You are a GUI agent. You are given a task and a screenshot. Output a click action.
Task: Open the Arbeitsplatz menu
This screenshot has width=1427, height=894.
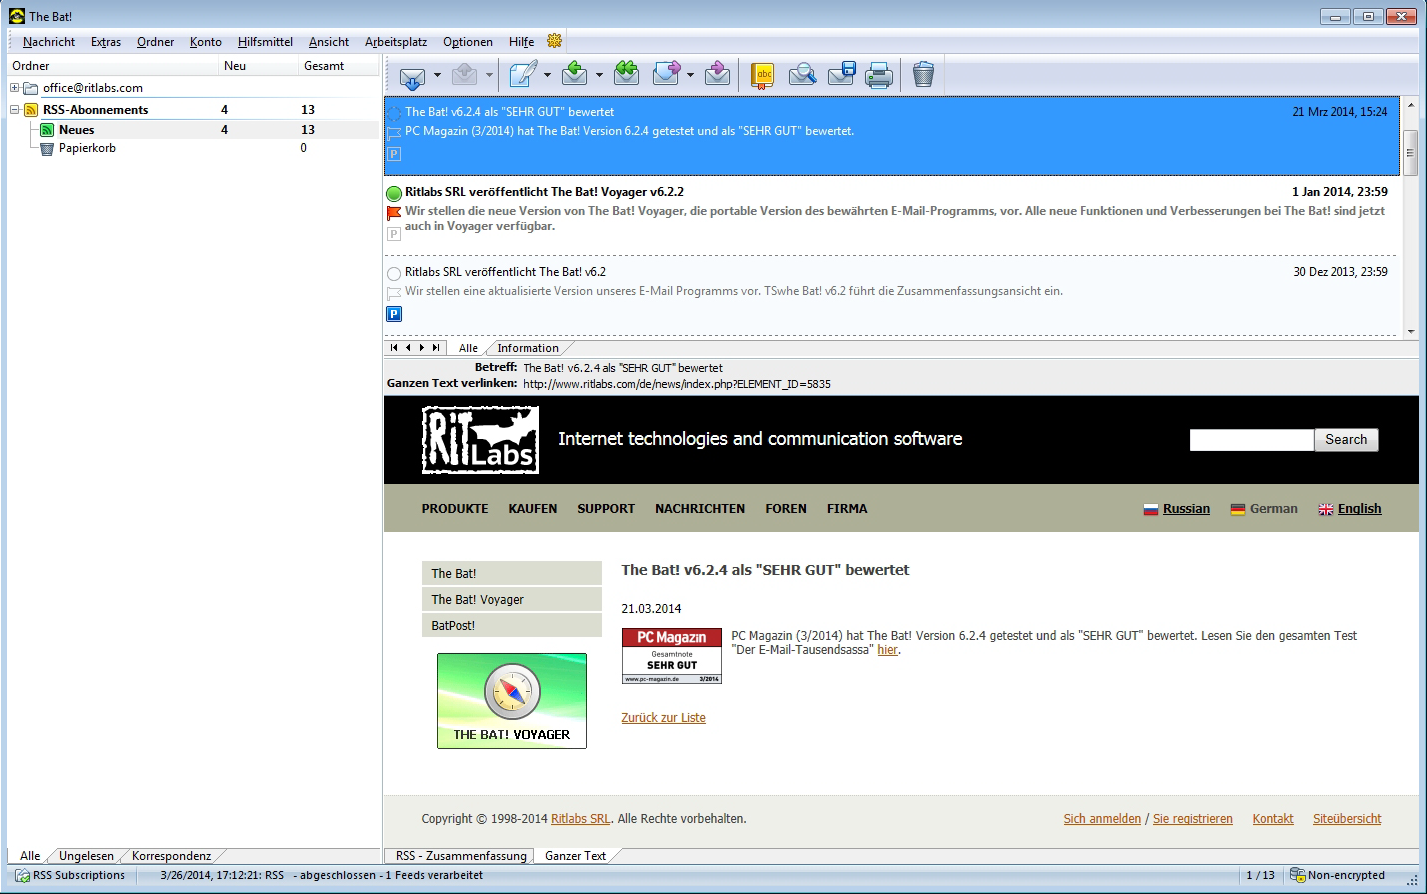coord(395,42)
